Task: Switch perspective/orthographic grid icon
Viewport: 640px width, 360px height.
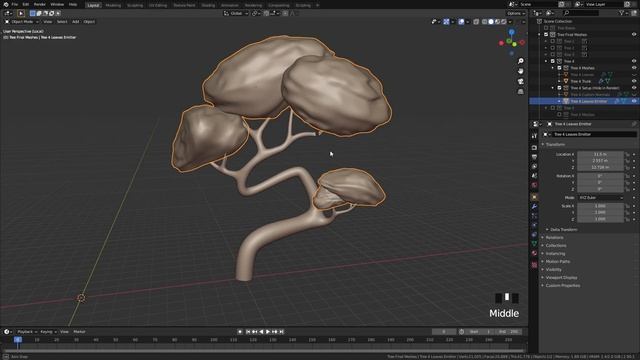Action: coord(521,91)
